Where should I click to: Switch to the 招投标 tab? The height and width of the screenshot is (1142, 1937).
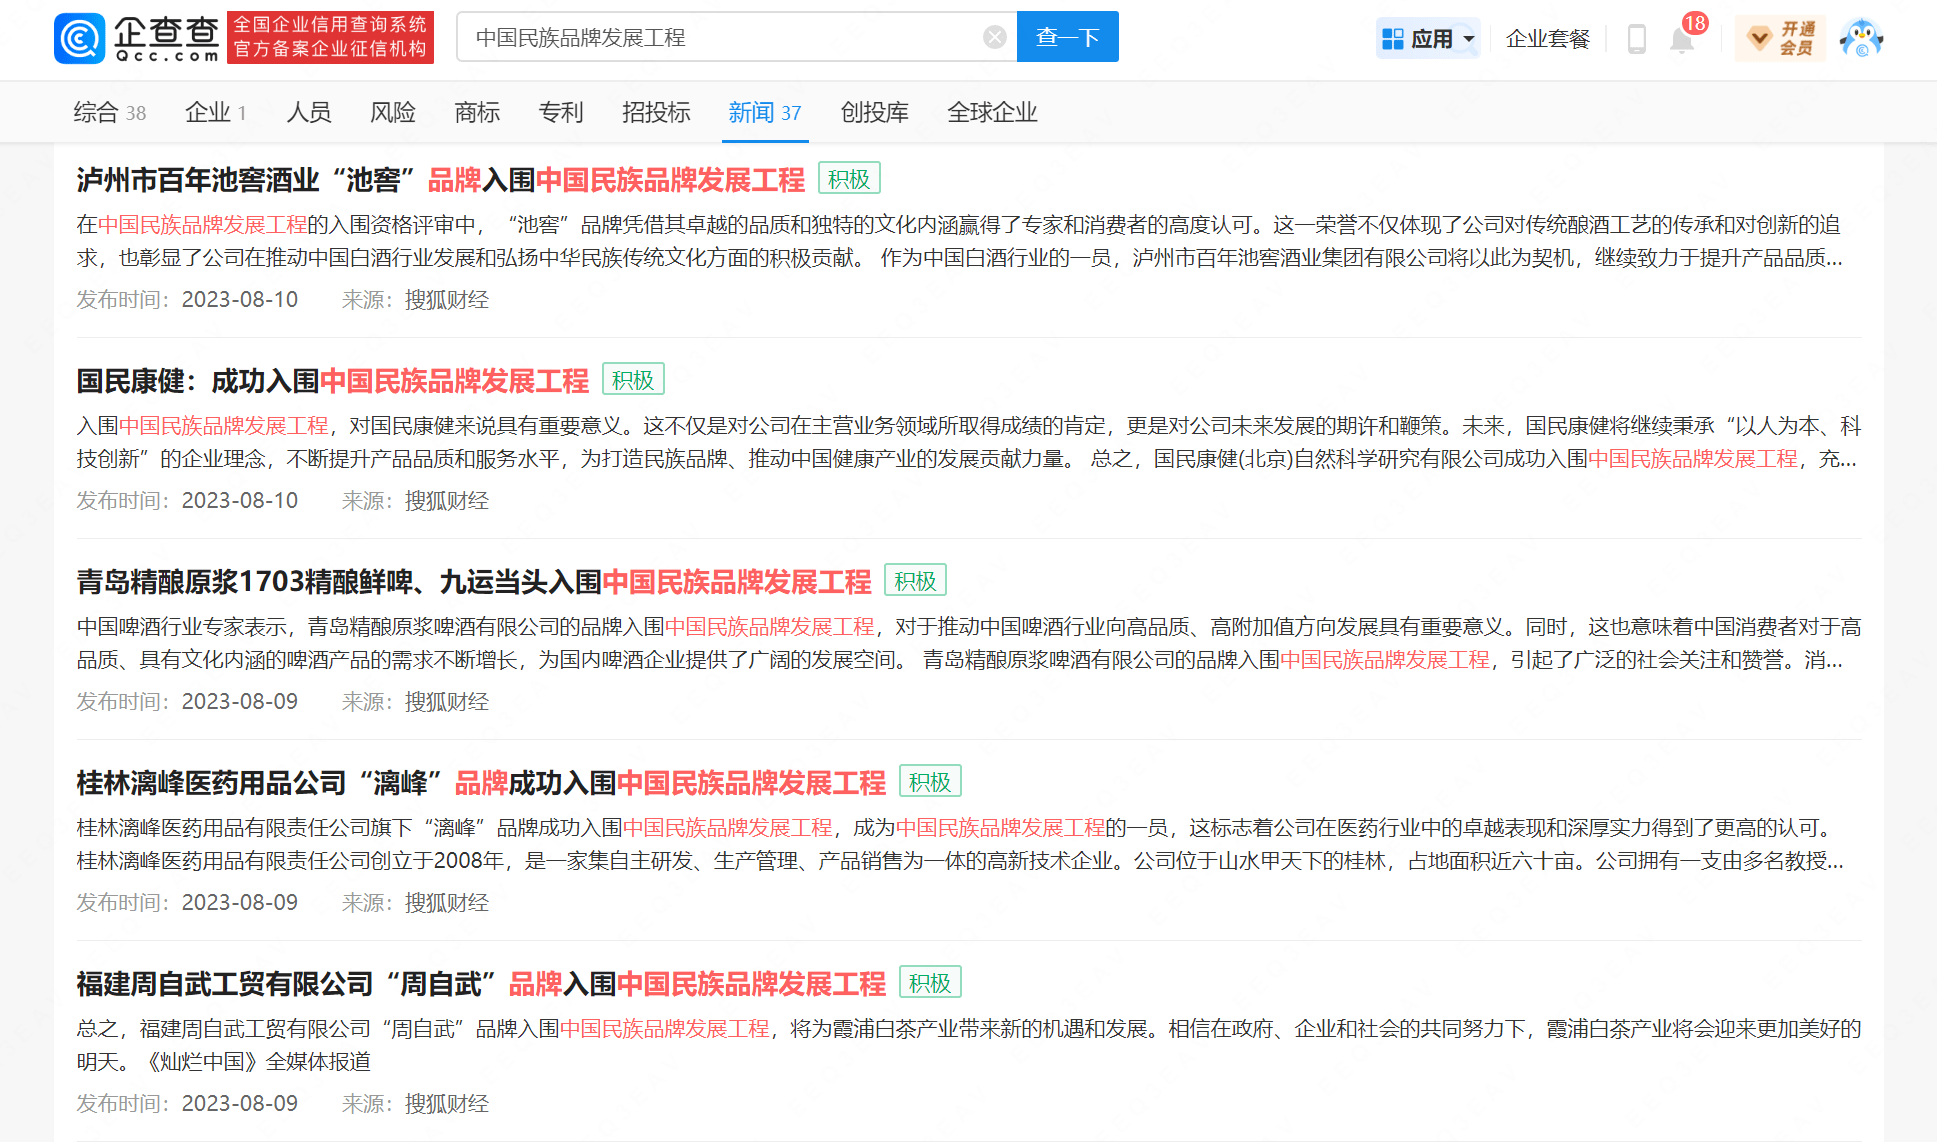coord(656,112)
